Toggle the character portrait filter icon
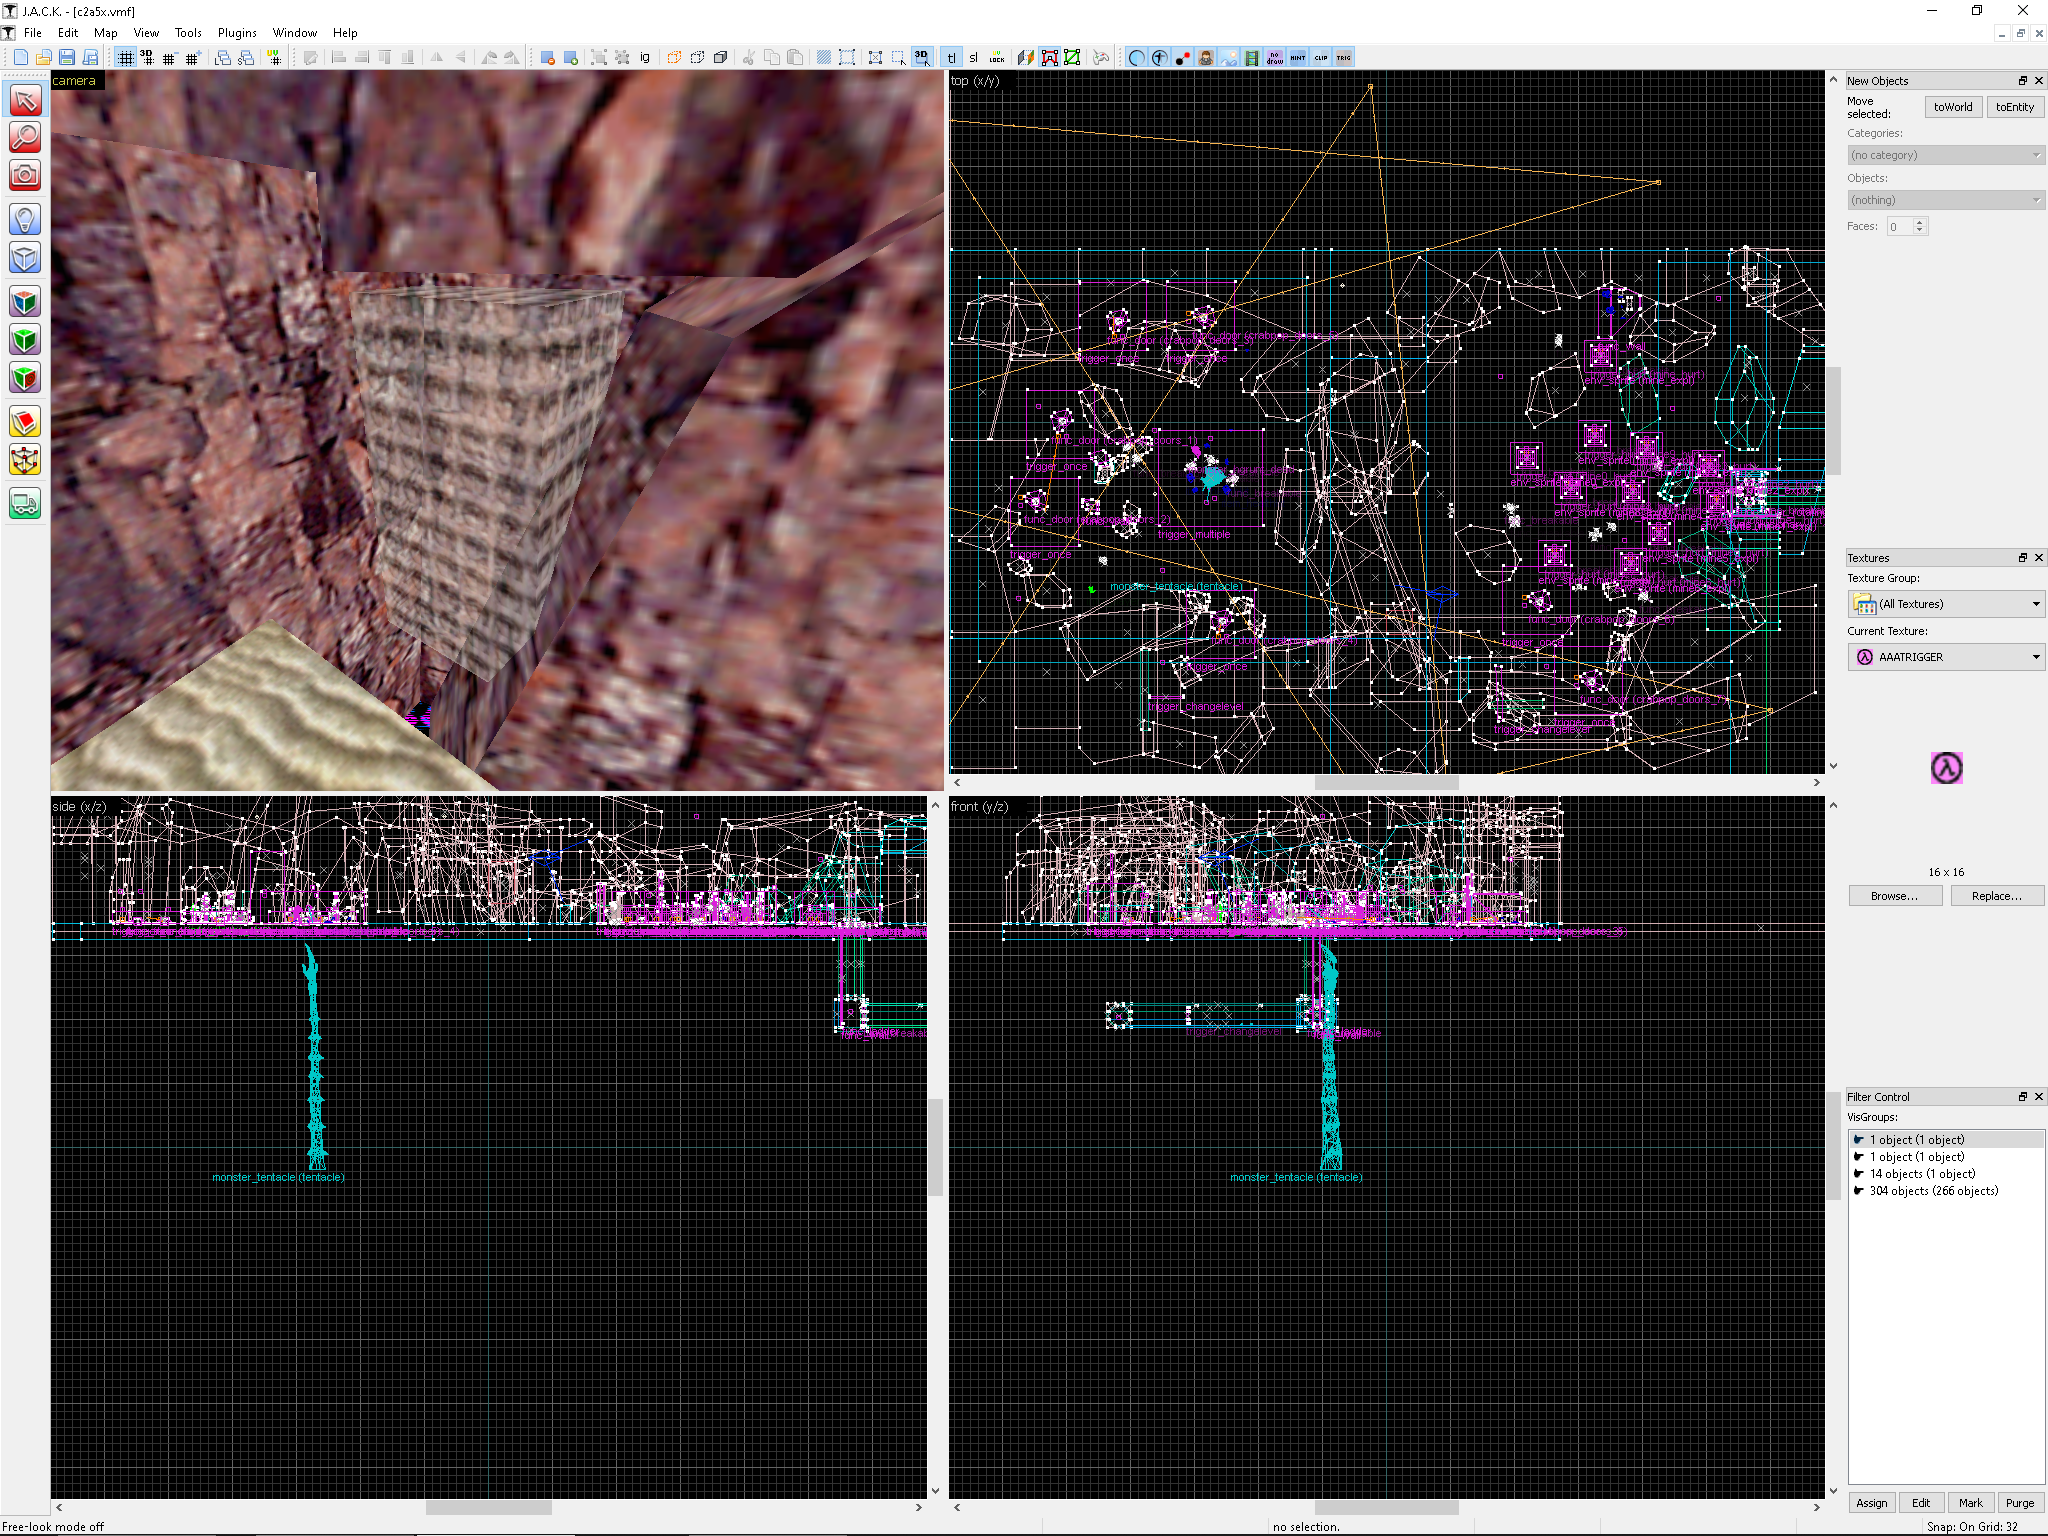The width and height of the screenshot is (2048, 1536). pos(1206,58)
